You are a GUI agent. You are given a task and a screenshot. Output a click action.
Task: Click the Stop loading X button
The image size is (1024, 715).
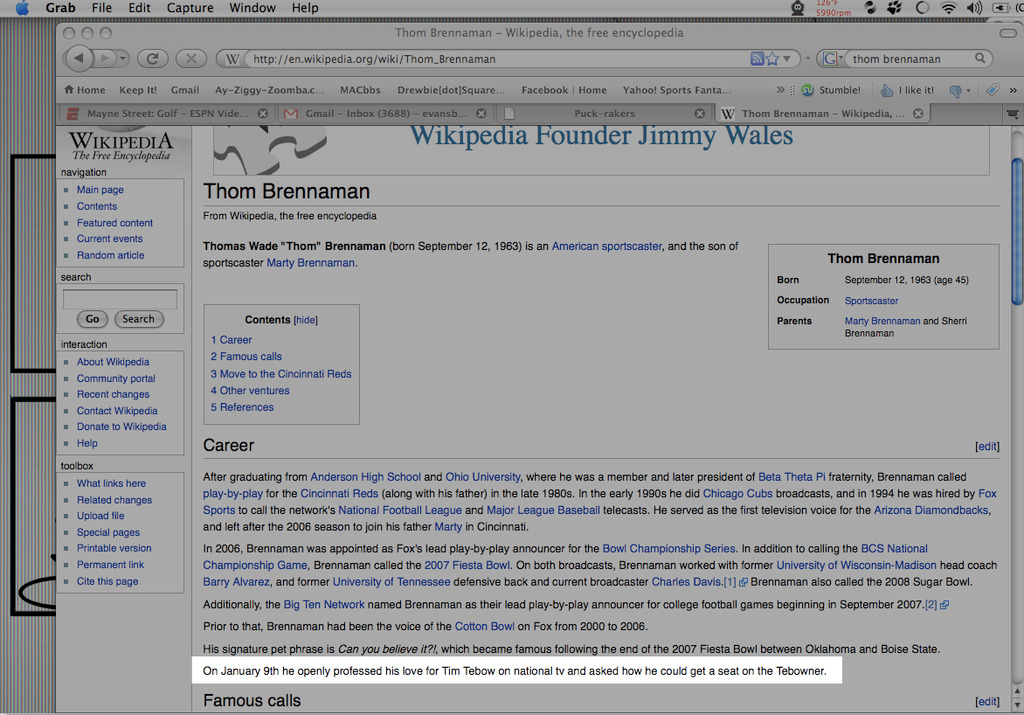pos(191,59)
